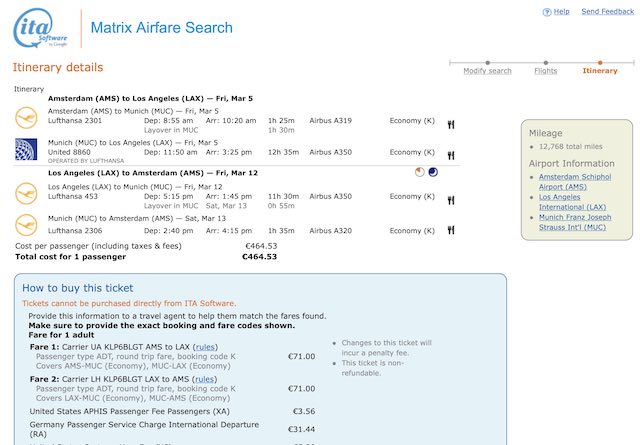Click Dep: 8:55 am departure time
Image resolution: width=640 pixels, height=445 pixels.
[169, 120]
